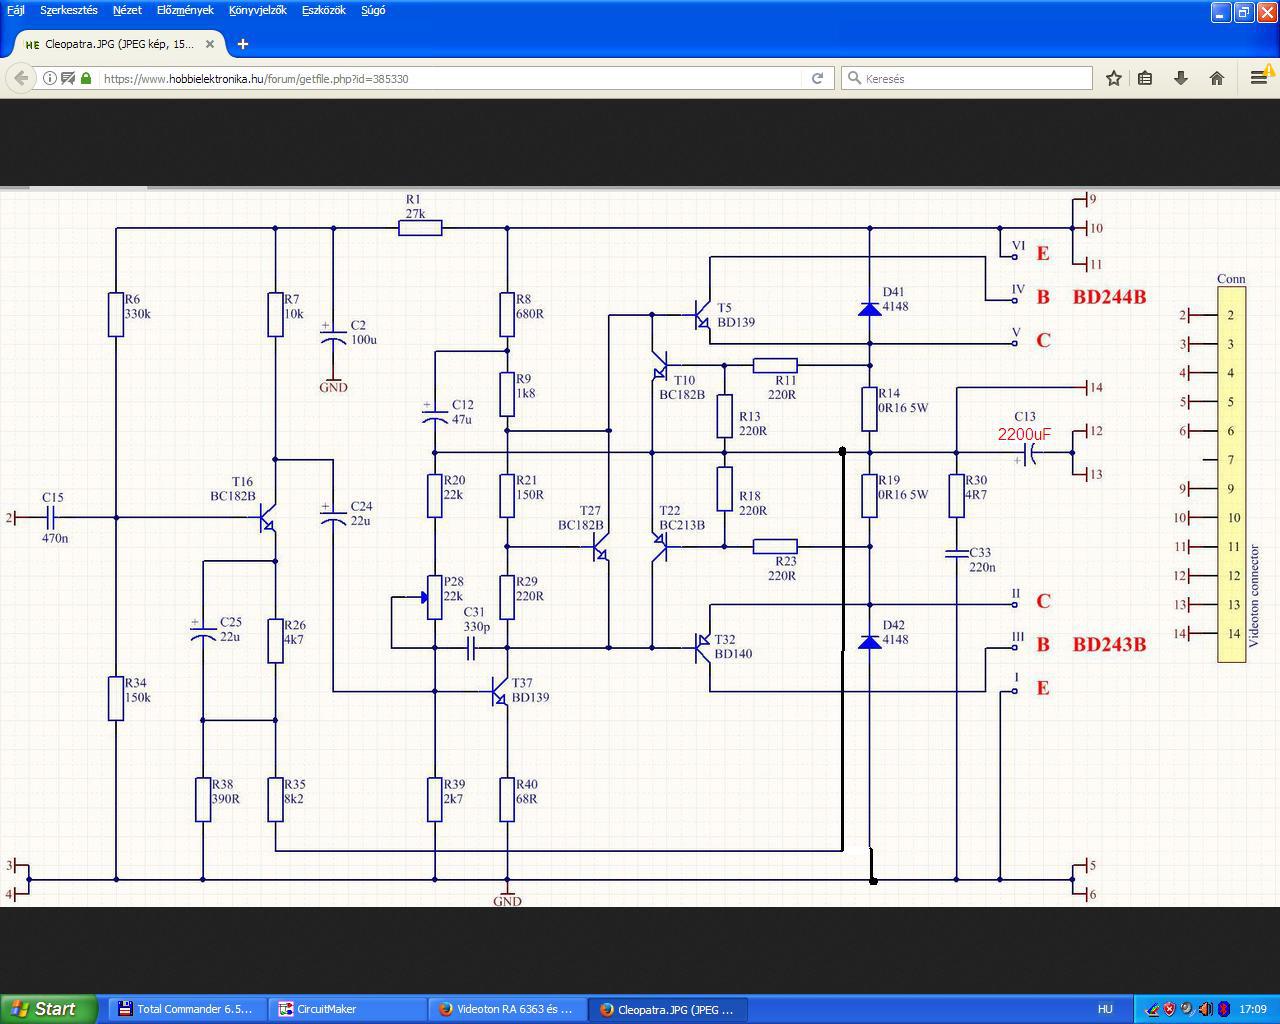
Task: Open the Súgó menu
Action: pyautogui.click(x=373, y=10)
